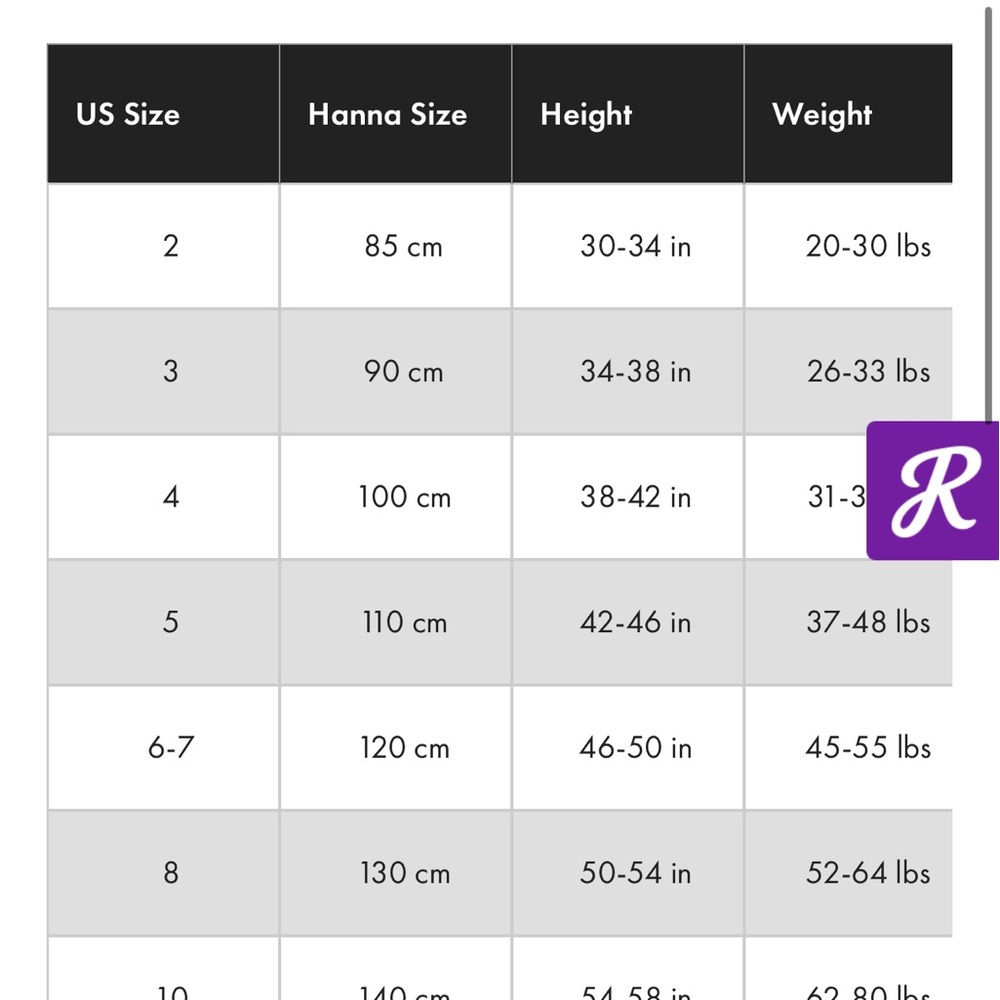Select the 30-34 in height cell
The width and height of the screenshot is (1000, 1000).
click(x=628, y=246)
